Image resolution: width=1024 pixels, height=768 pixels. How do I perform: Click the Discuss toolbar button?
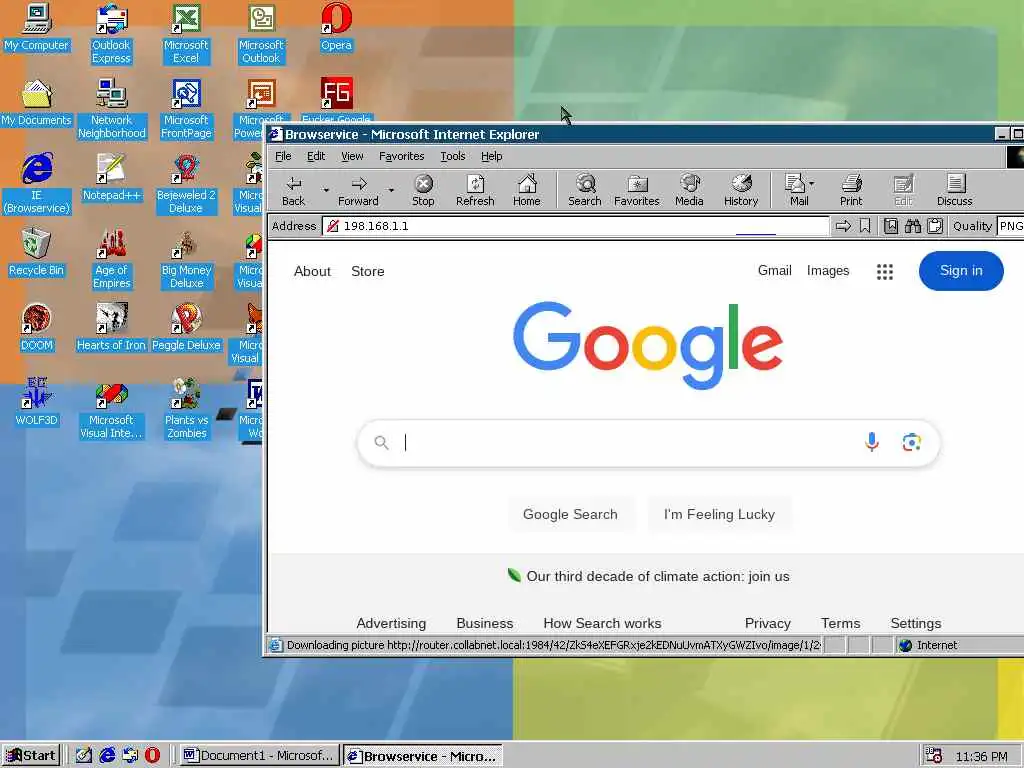point(955,191)
